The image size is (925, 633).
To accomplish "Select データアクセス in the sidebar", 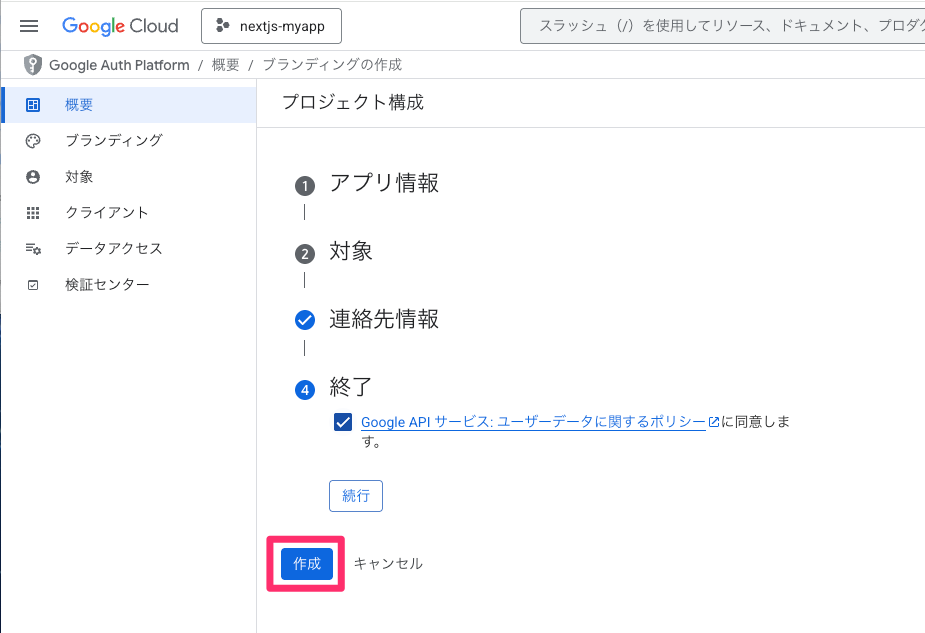I will coord(114,248).
